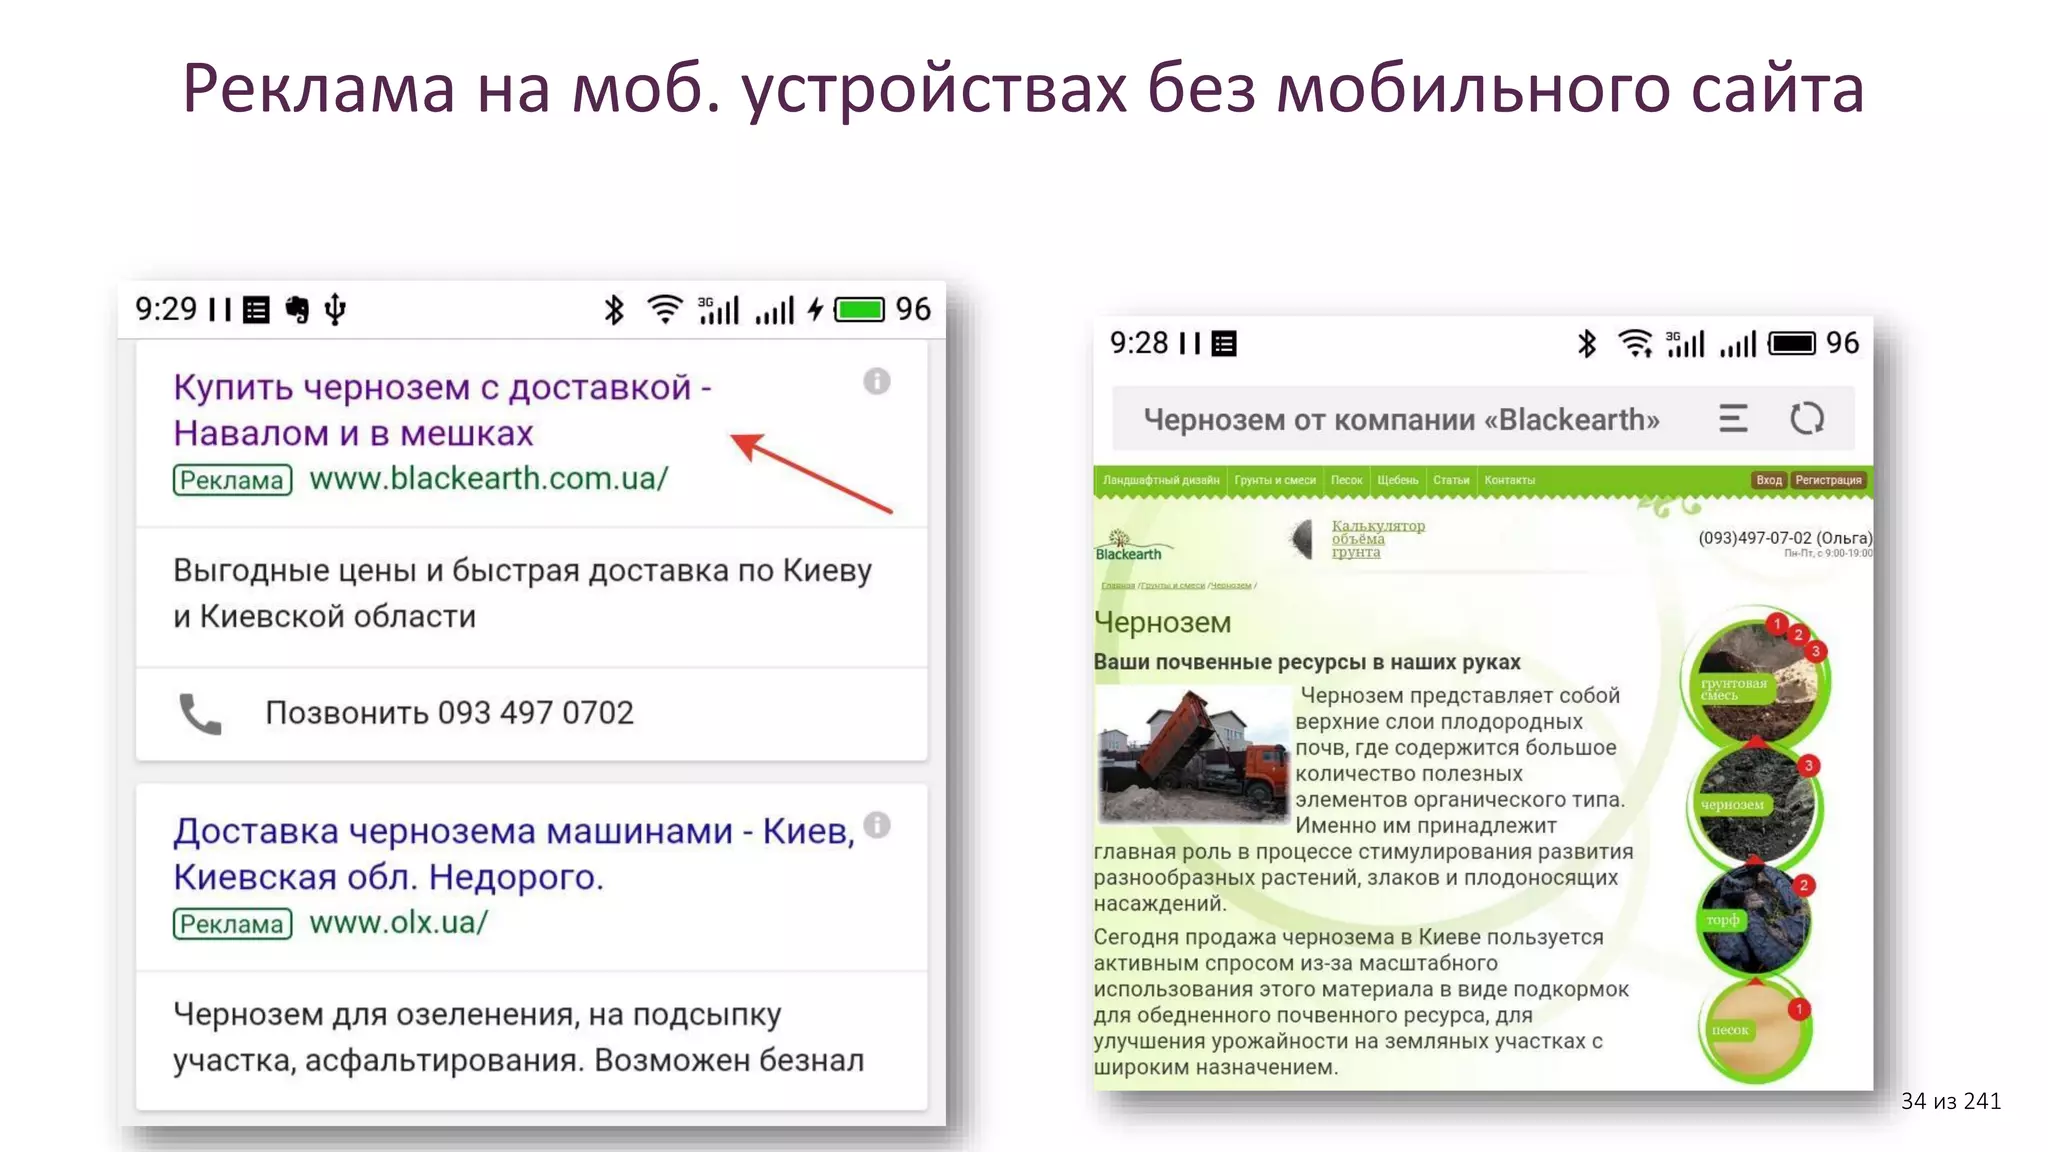Screen dimensions: 2048x1152
Task: Tap the Wi-Fi icon in right phone status bar
Action: [x=1636, y=344]
